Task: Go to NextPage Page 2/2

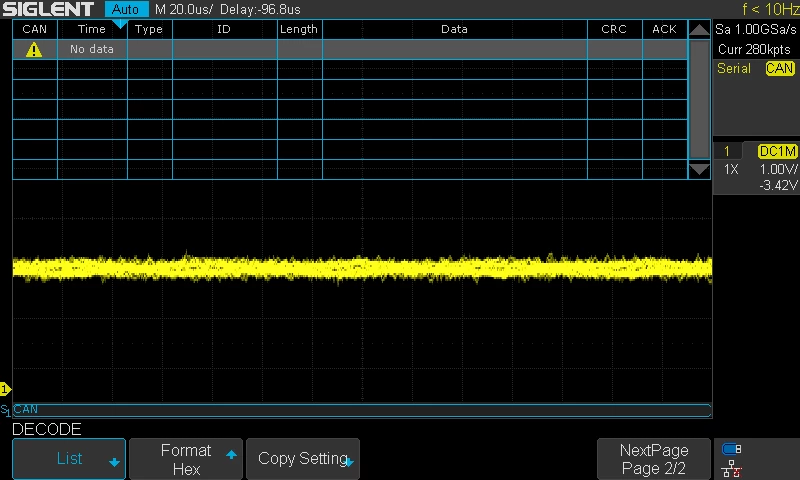Action: click(654, 459)
